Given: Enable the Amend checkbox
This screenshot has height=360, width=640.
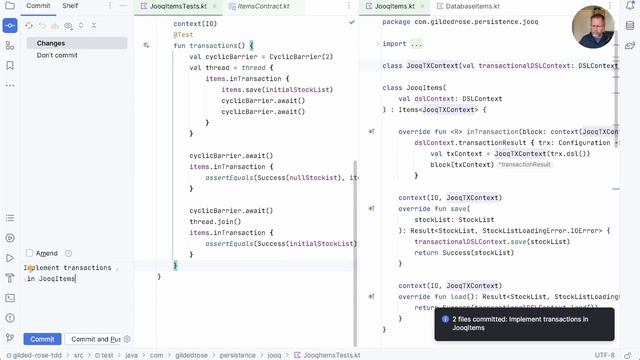Looking at the screenshot, I should tap(29, 253).
